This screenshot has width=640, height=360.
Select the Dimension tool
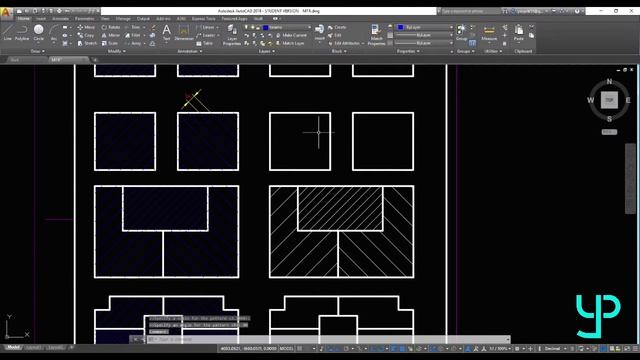point(184,32)
